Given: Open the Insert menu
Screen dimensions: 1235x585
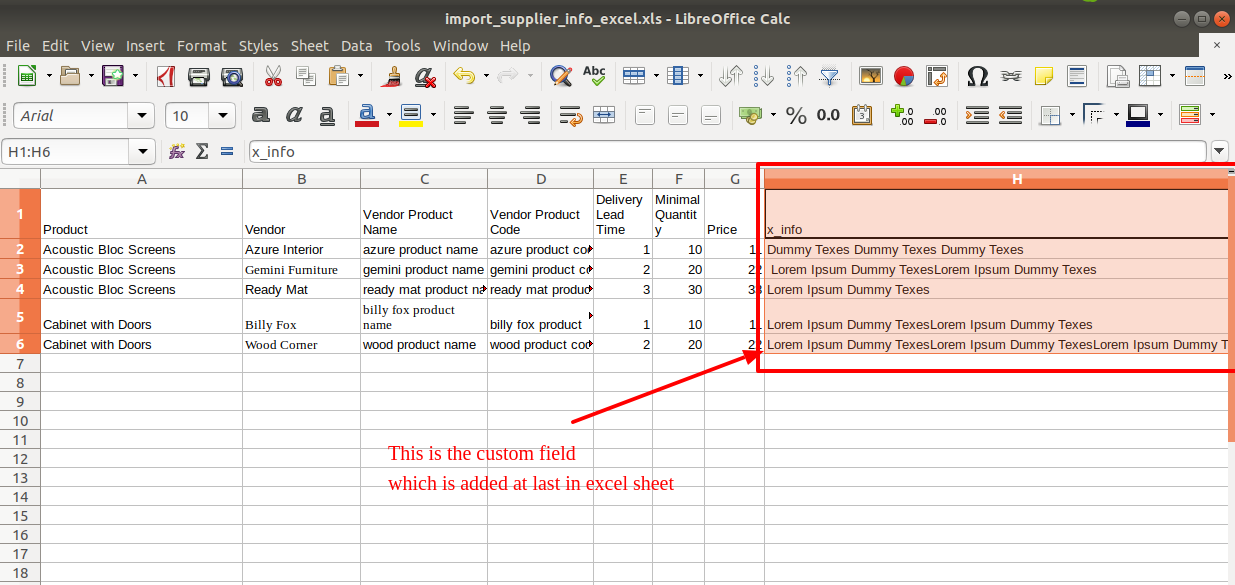Looking at the screenshot, I should [x=145, y=46].
